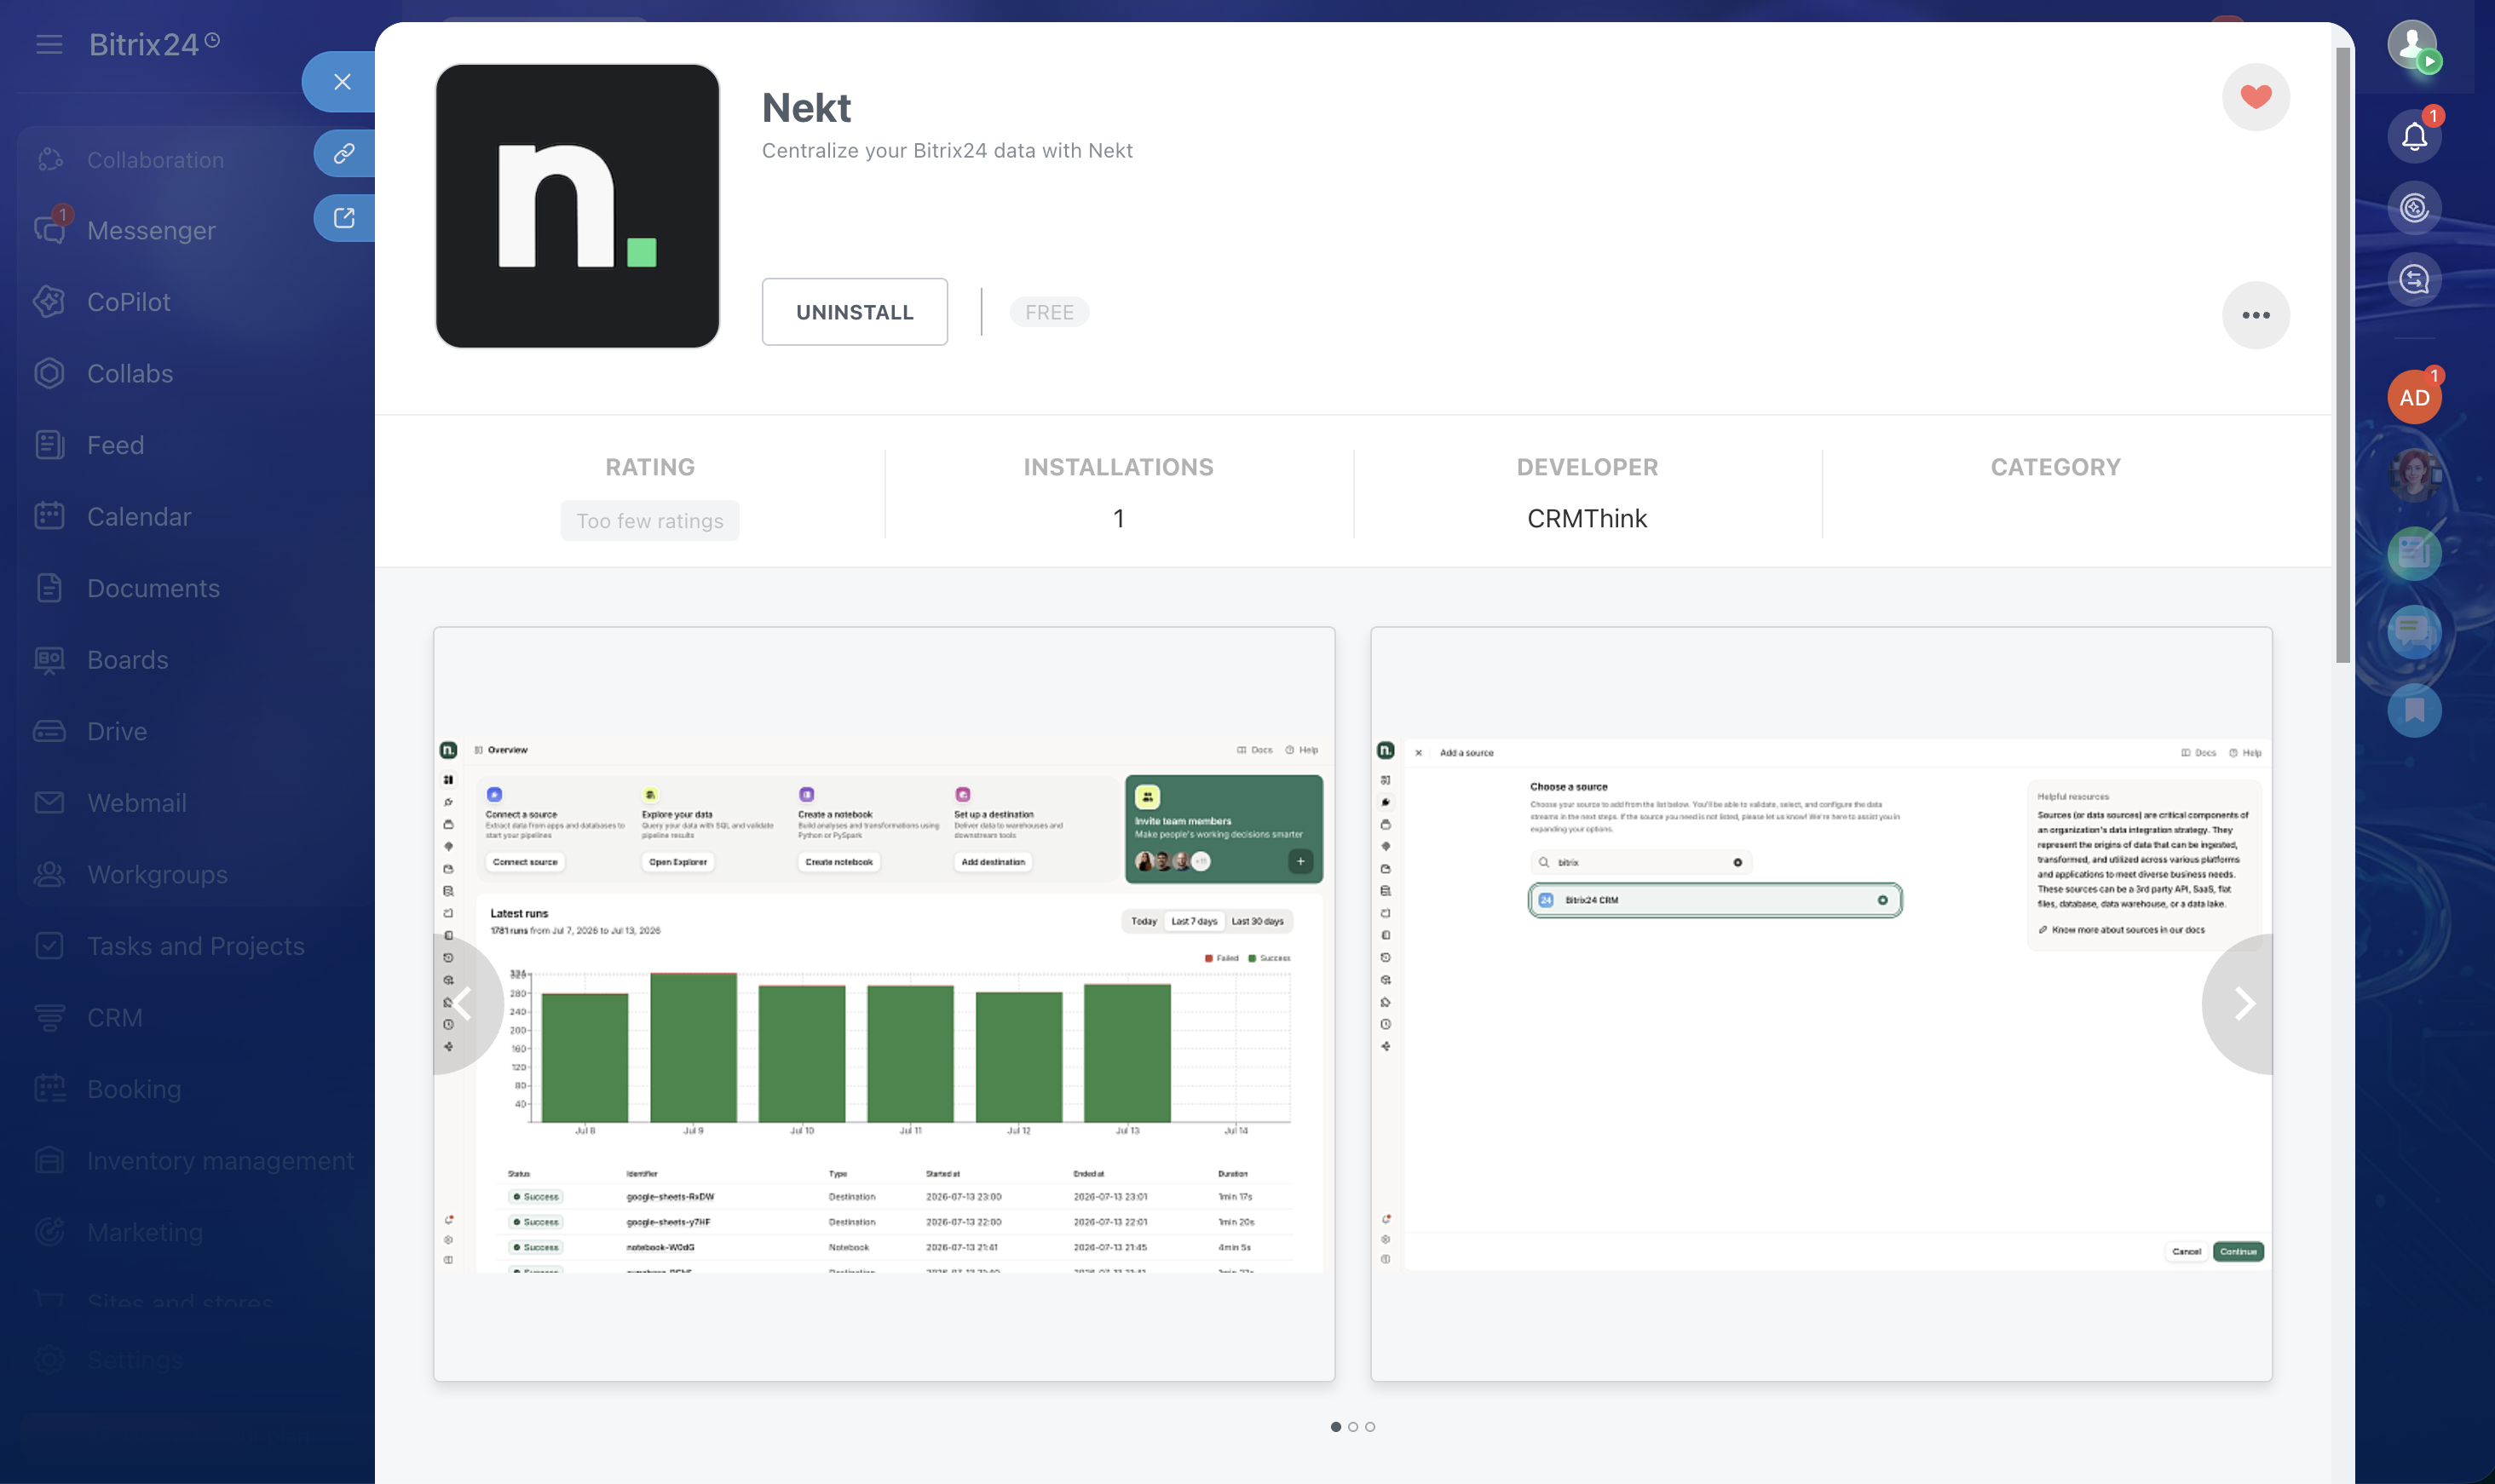Click the app panel vertical scrollbar
Viewport: 2495px width, 1484px height.
tap(2342, 355)
